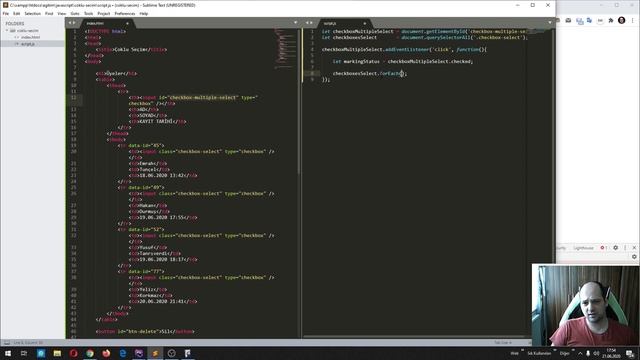This screenshot has height=360, width=640.
Task: Collapse the coklu-secim folder in sidebar
Action: click(x=7, y=31)
